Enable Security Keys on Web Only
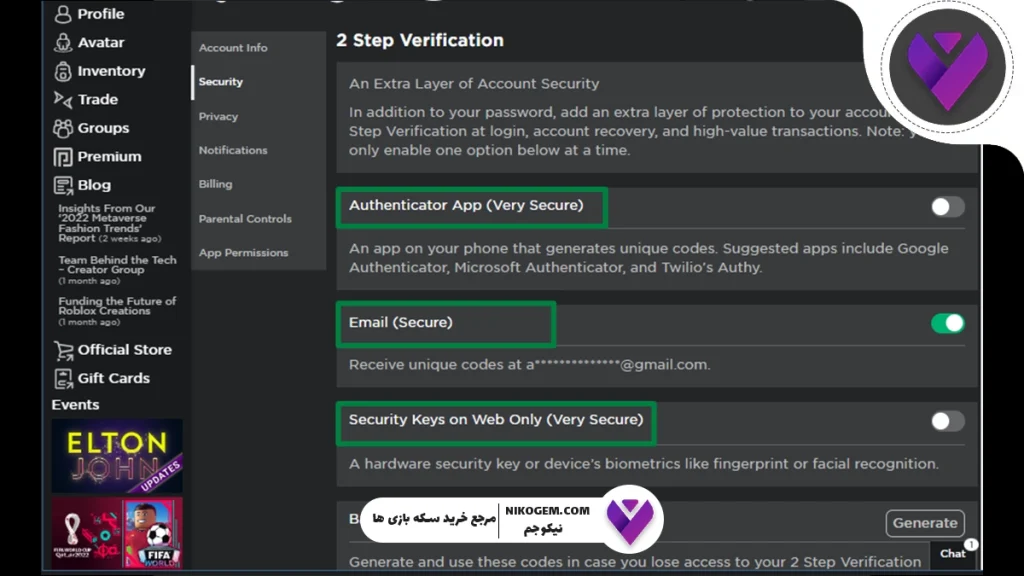This screenshot has width=1024, height=576. pos(946,421)
